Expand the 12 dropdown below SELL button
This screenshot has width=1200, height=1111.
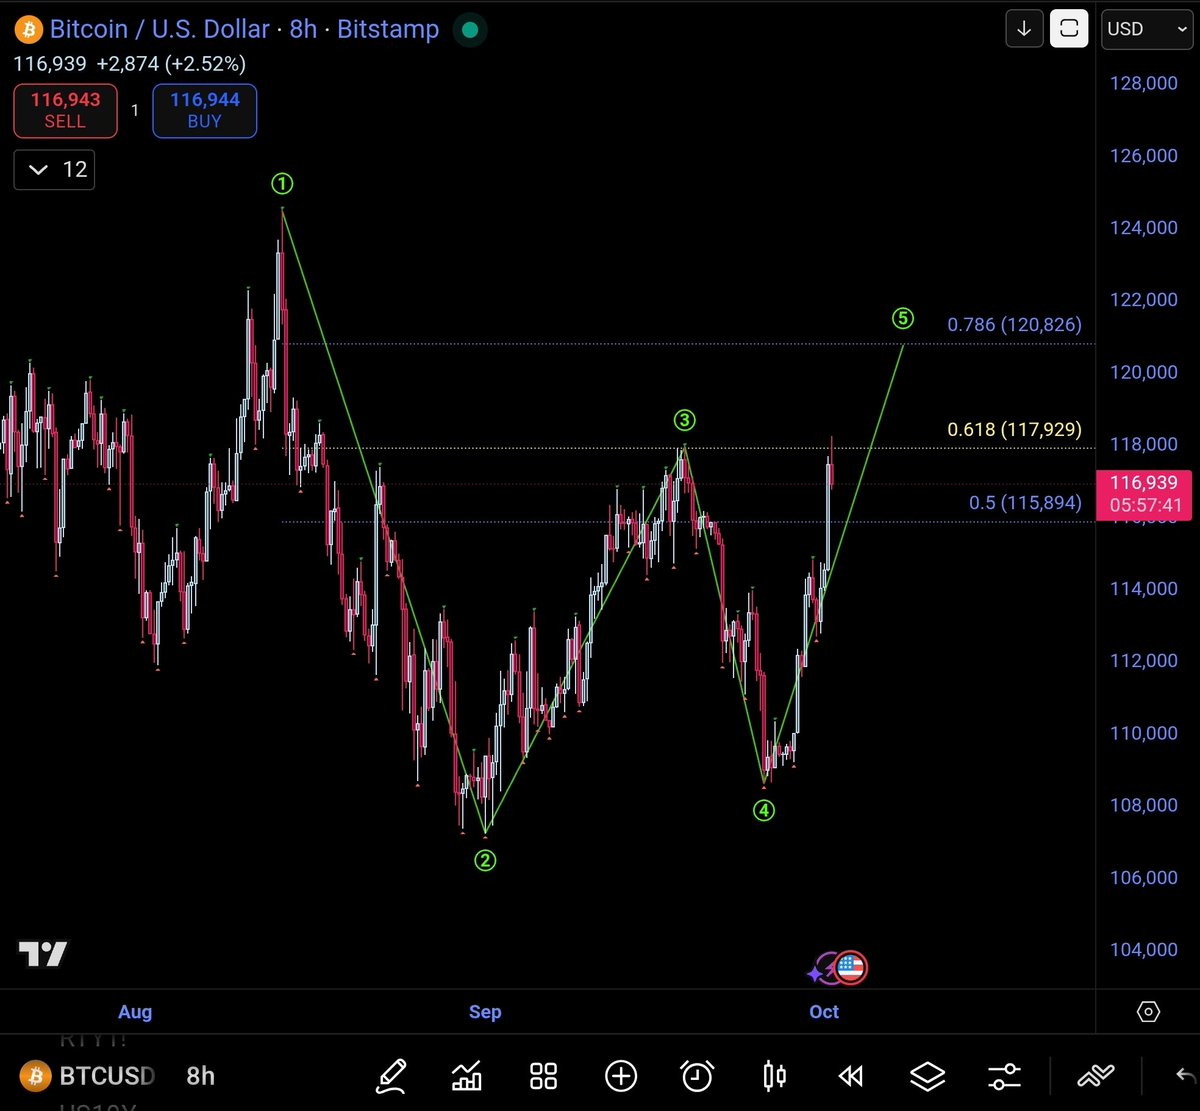(x=53, y=169)
